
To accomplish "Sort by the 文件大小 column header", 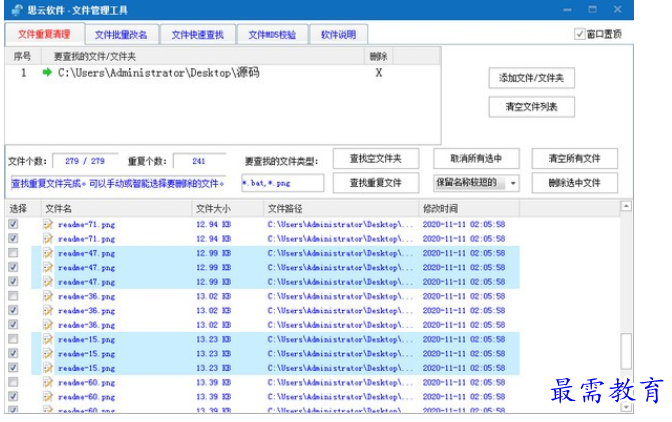I will pos(228,209).
